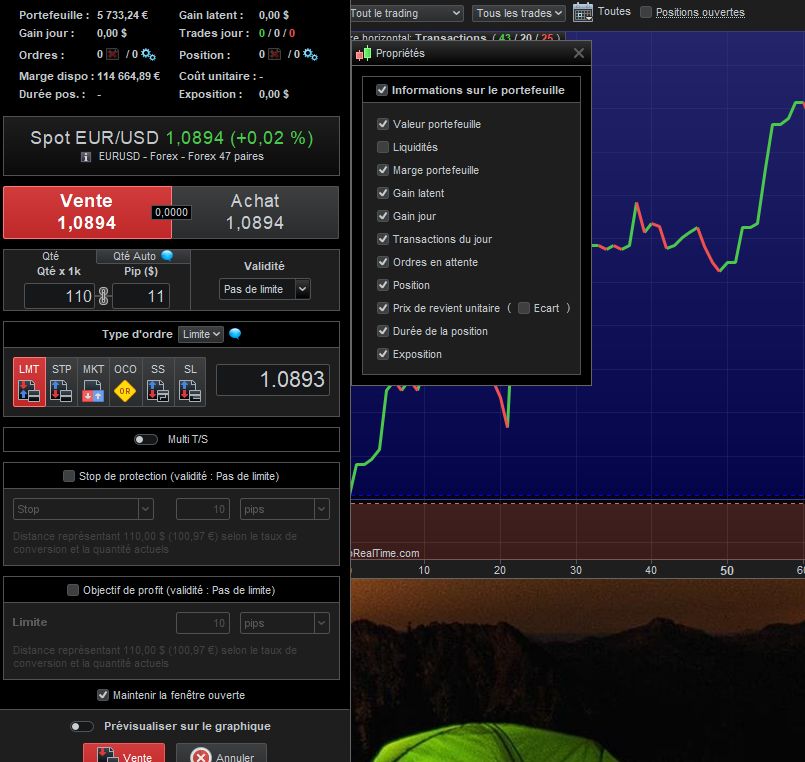Viewport: 805px width, 762px height.
Task: Switch to the Qté tab
Action: [x=50, y=256]
